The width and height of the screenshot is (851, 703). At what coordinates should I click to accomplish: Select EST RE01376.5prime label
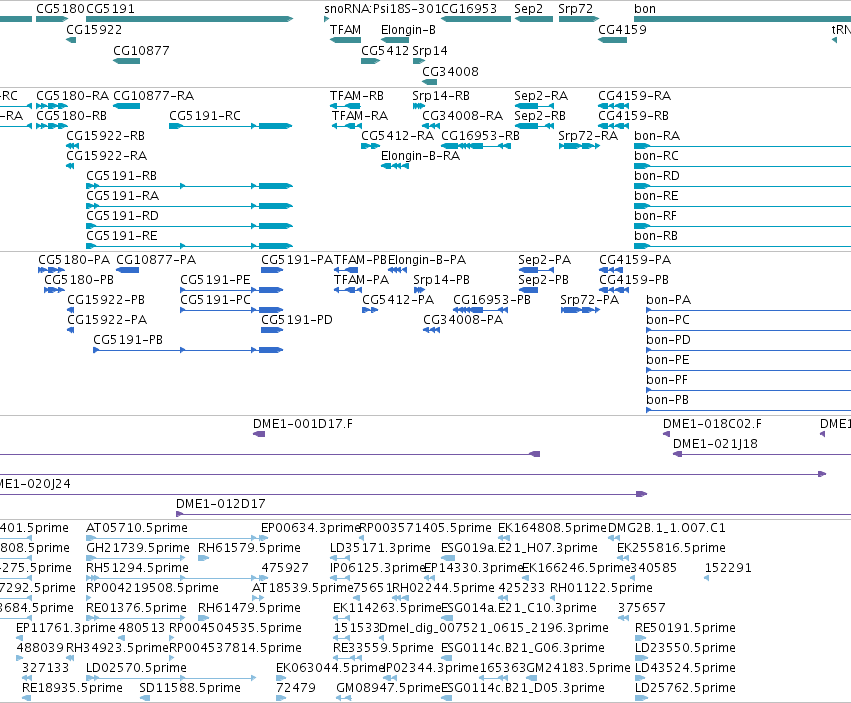pyautogui.click(x=136, y=607)
